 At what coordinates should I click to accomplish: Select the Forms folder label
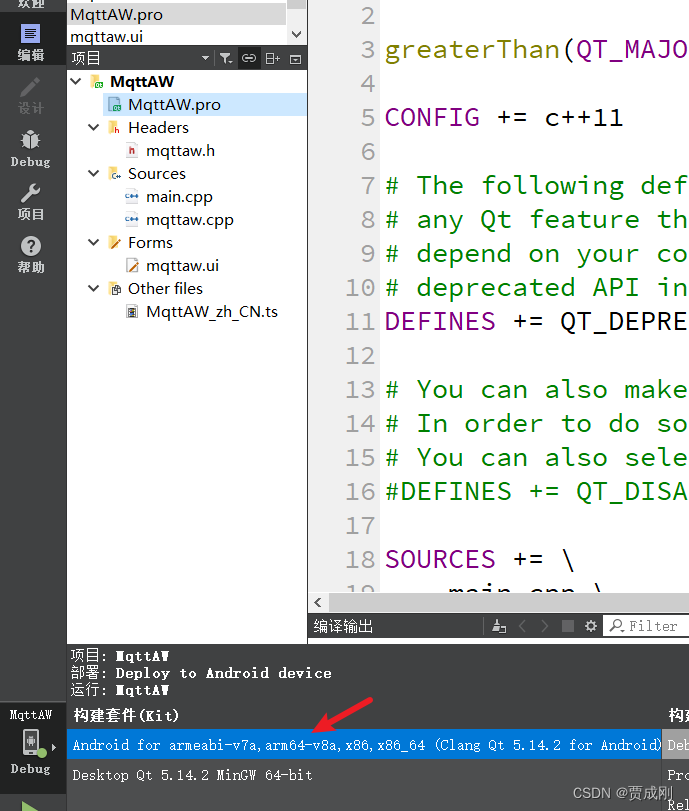(150, 242)
